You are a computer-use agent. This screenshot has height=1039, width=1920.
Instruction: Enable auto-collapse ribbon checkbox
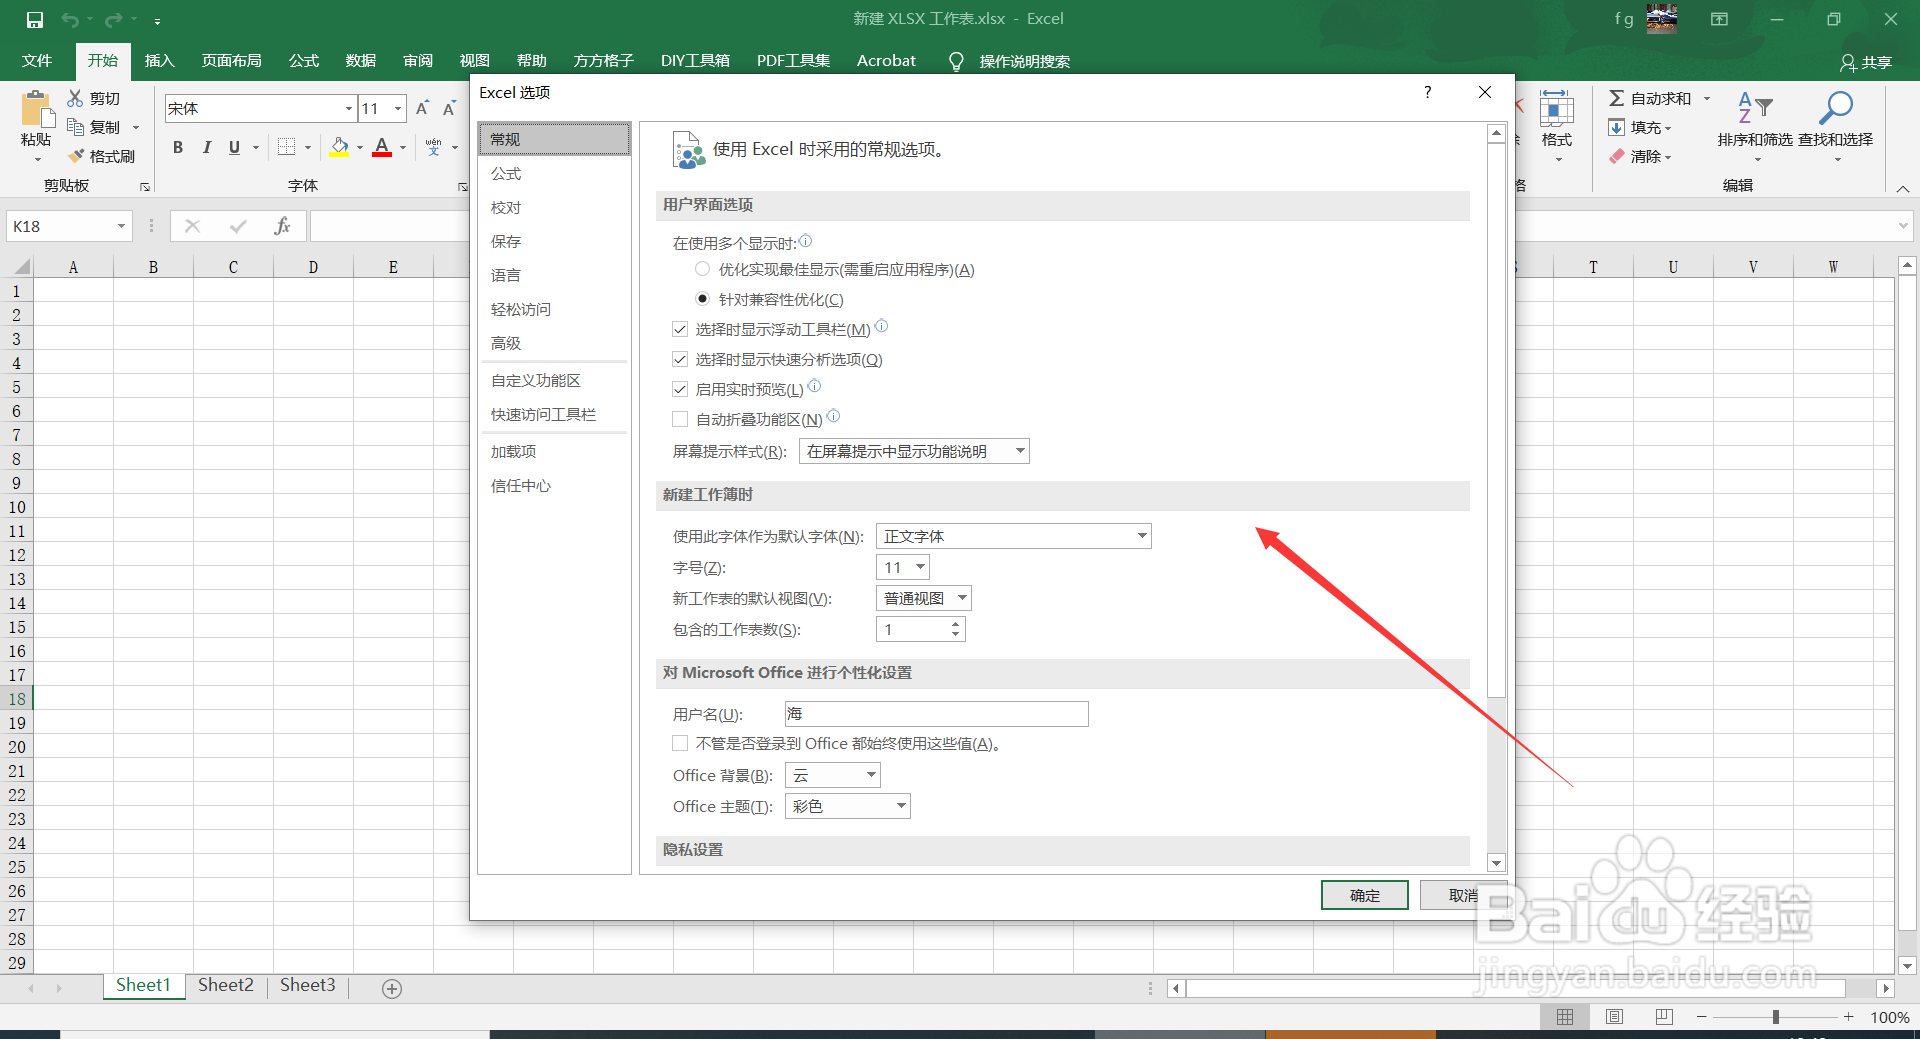[x=680, y=419]
